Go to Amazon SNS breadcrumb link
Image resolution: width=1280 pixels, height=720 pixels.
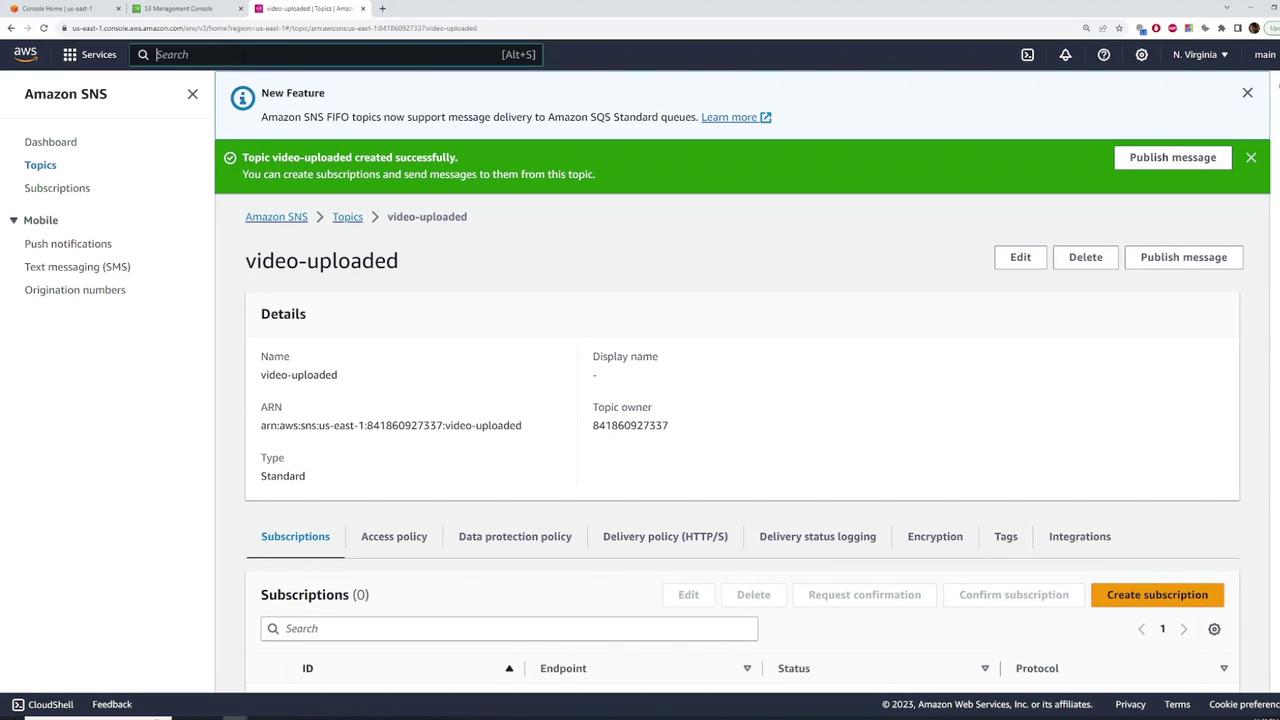pos(276,217)
